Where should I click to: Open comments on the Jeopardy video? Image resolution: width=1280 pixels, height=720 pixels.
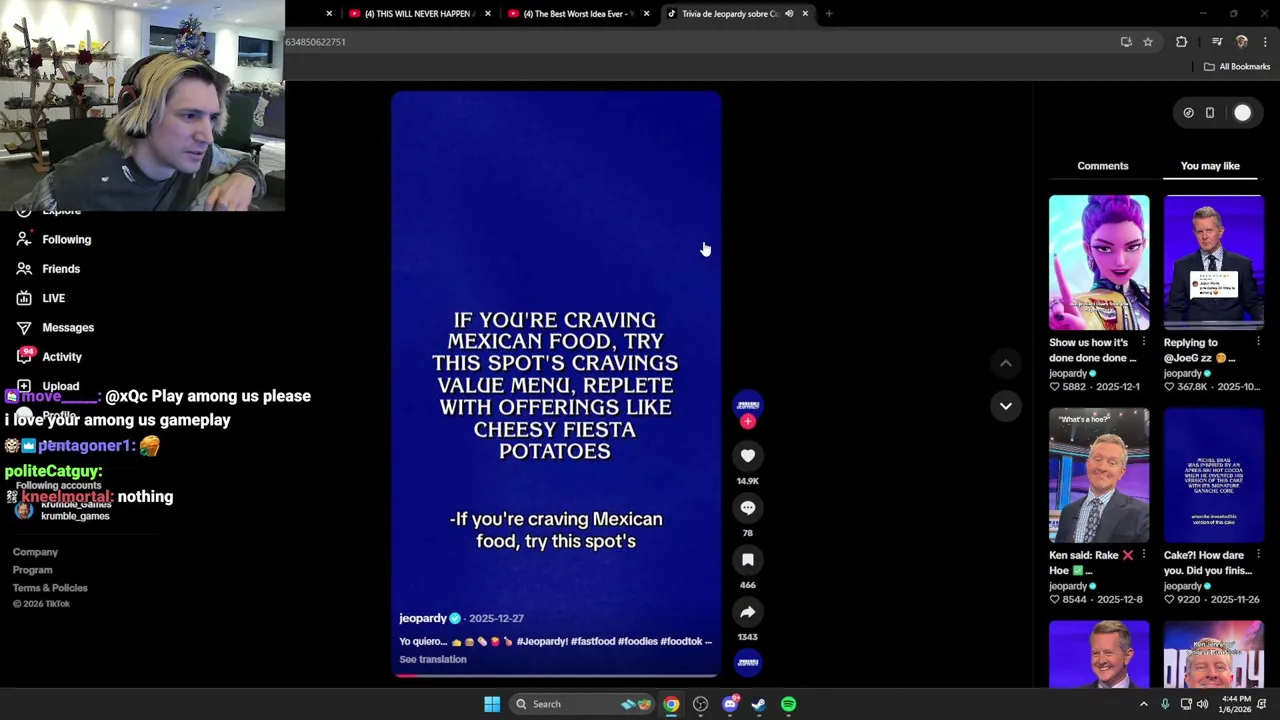tap(747, 508)
